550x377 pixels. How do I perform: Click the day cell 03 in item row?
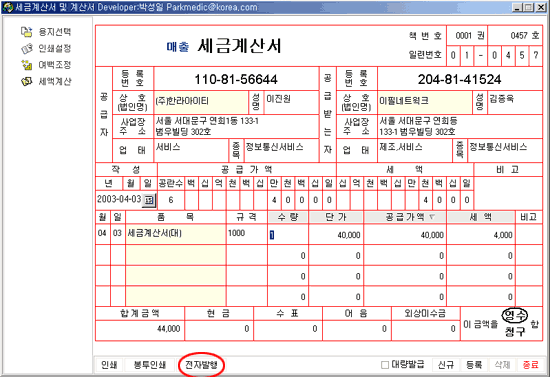[x=117, y=233]
